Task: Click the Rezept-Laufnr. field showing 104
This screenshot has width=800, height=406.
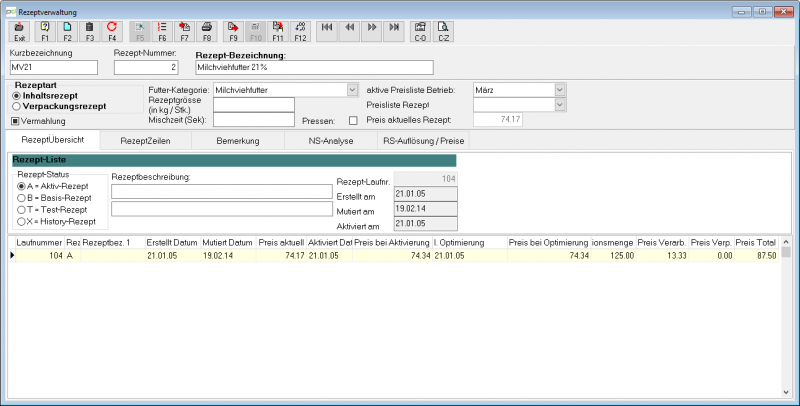Action: pyautogui.click(x=426, y=179)
